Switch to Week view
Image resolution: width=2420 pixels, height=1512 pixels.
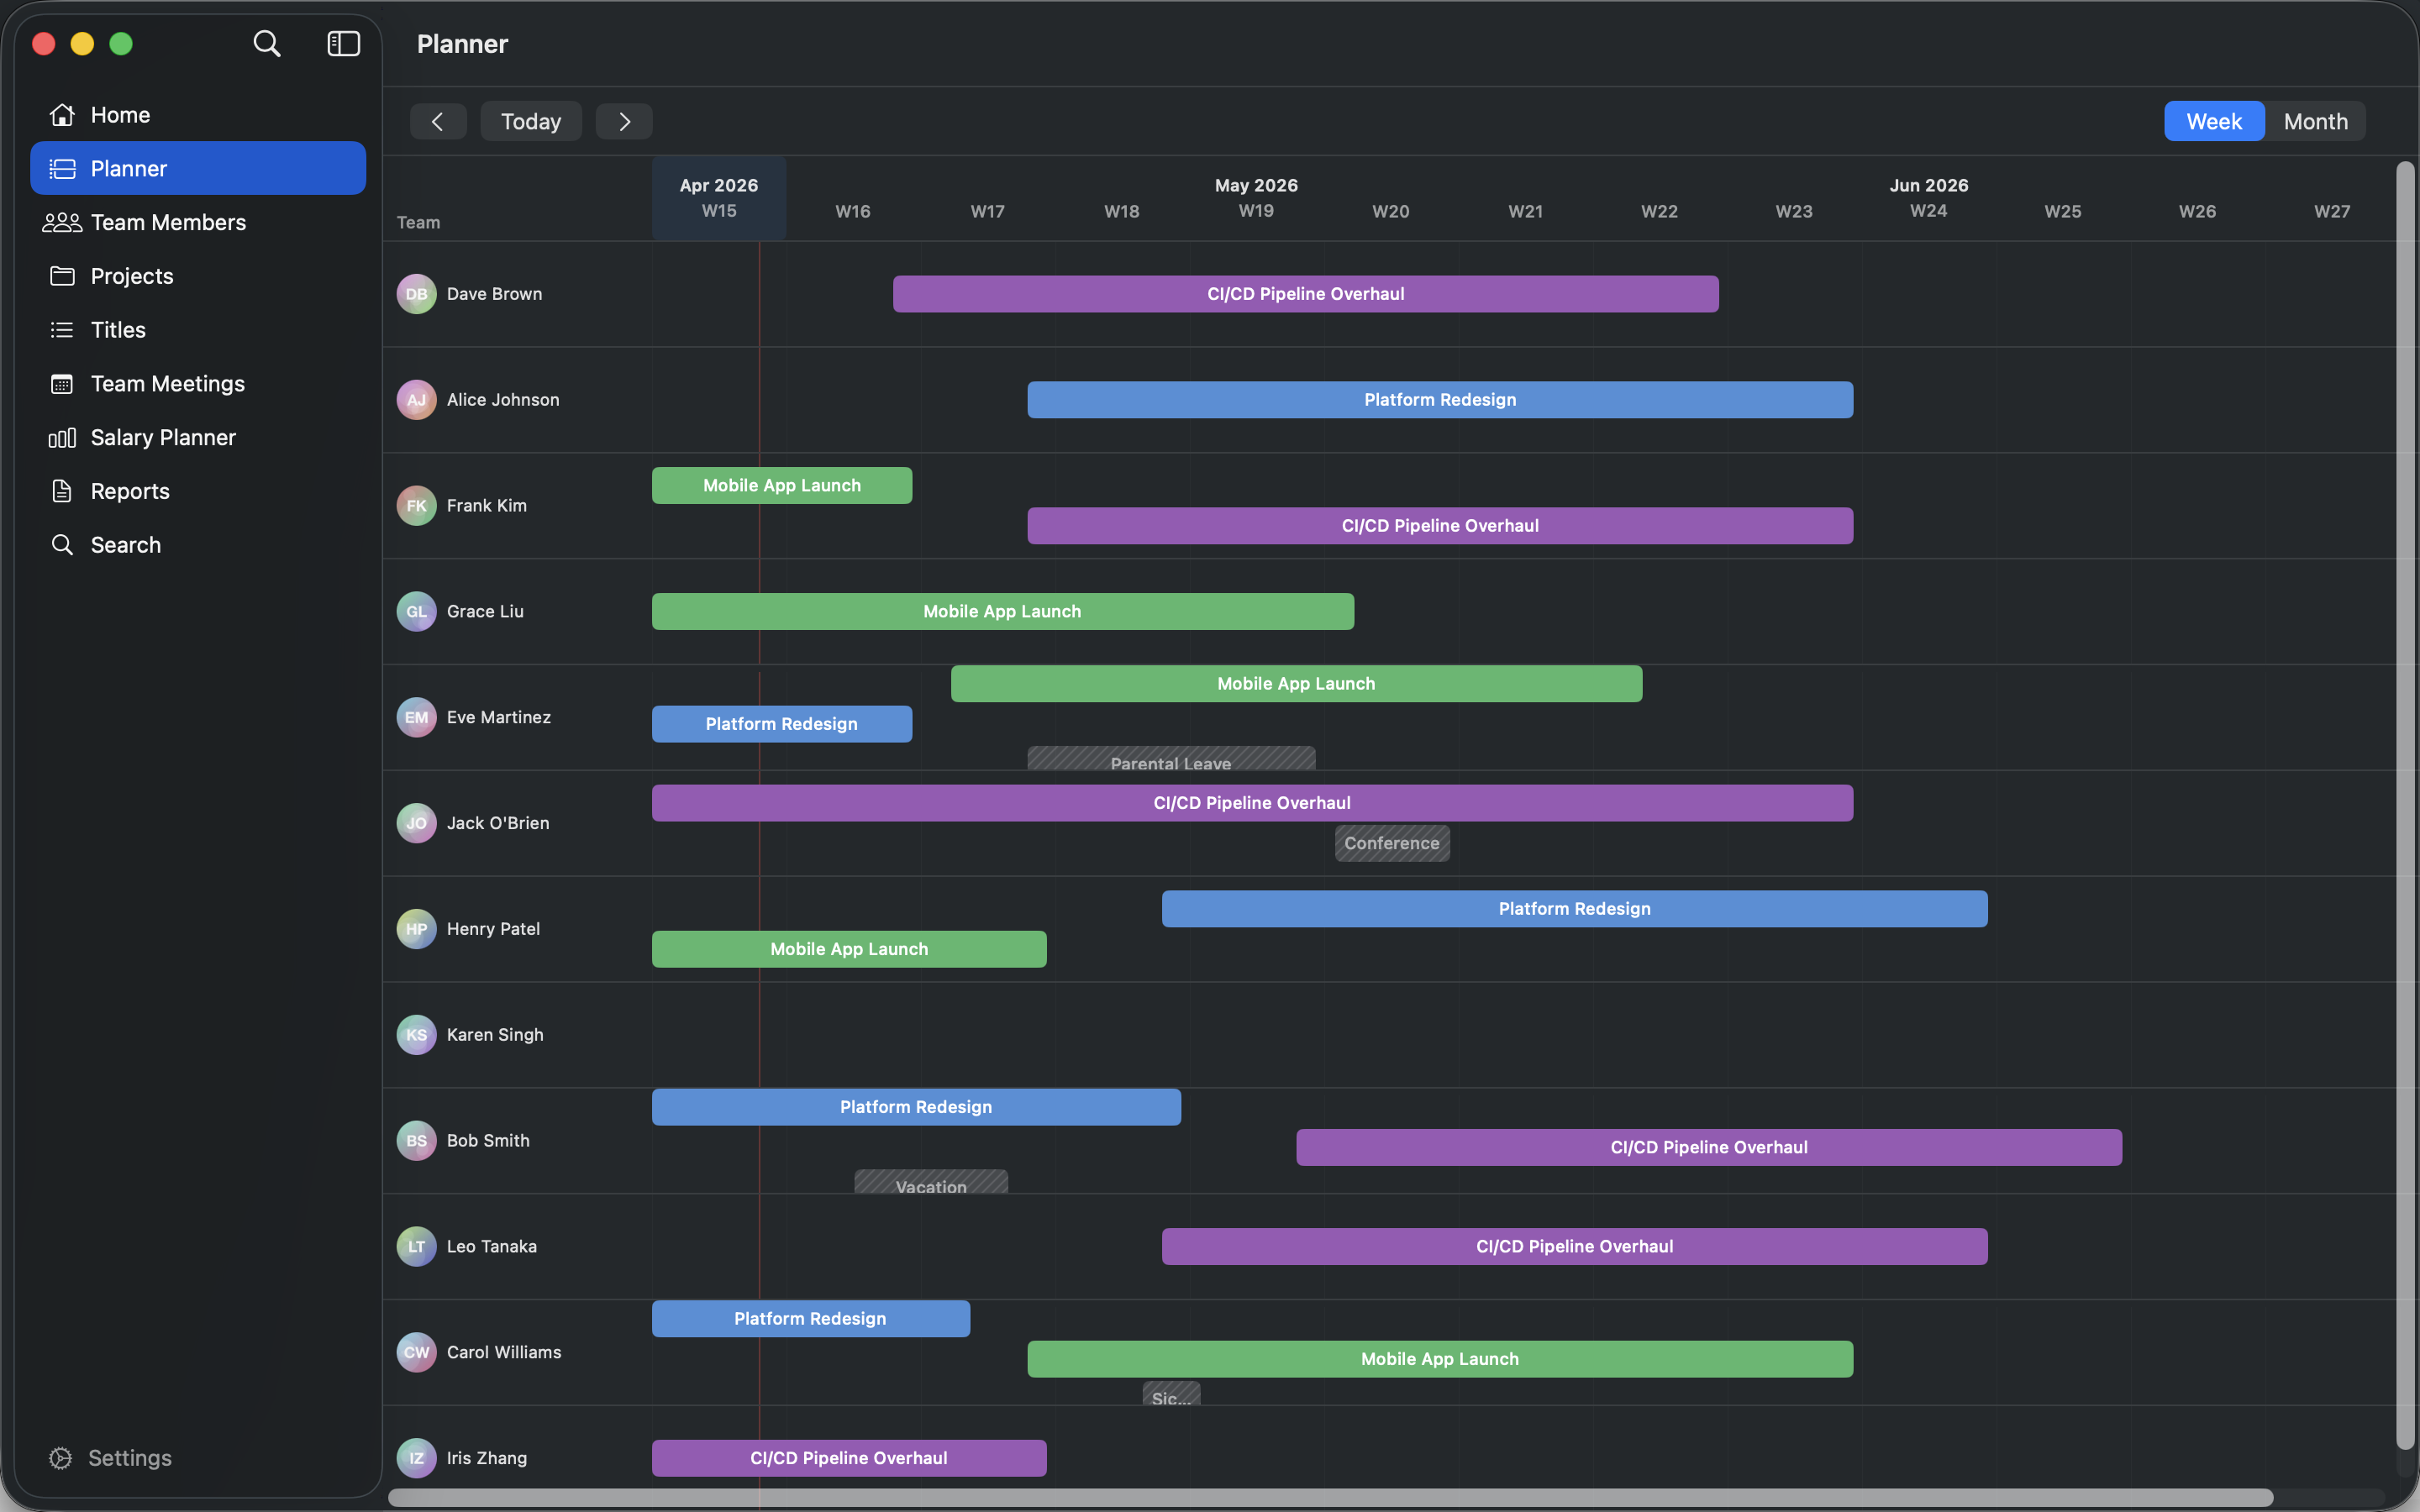[x=2213, y=121]
